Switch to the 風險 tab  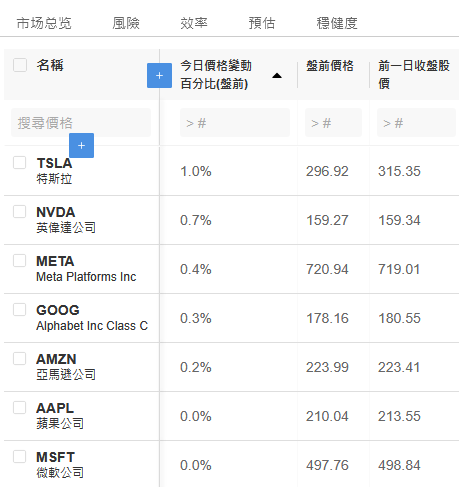(x=126, y=23)
